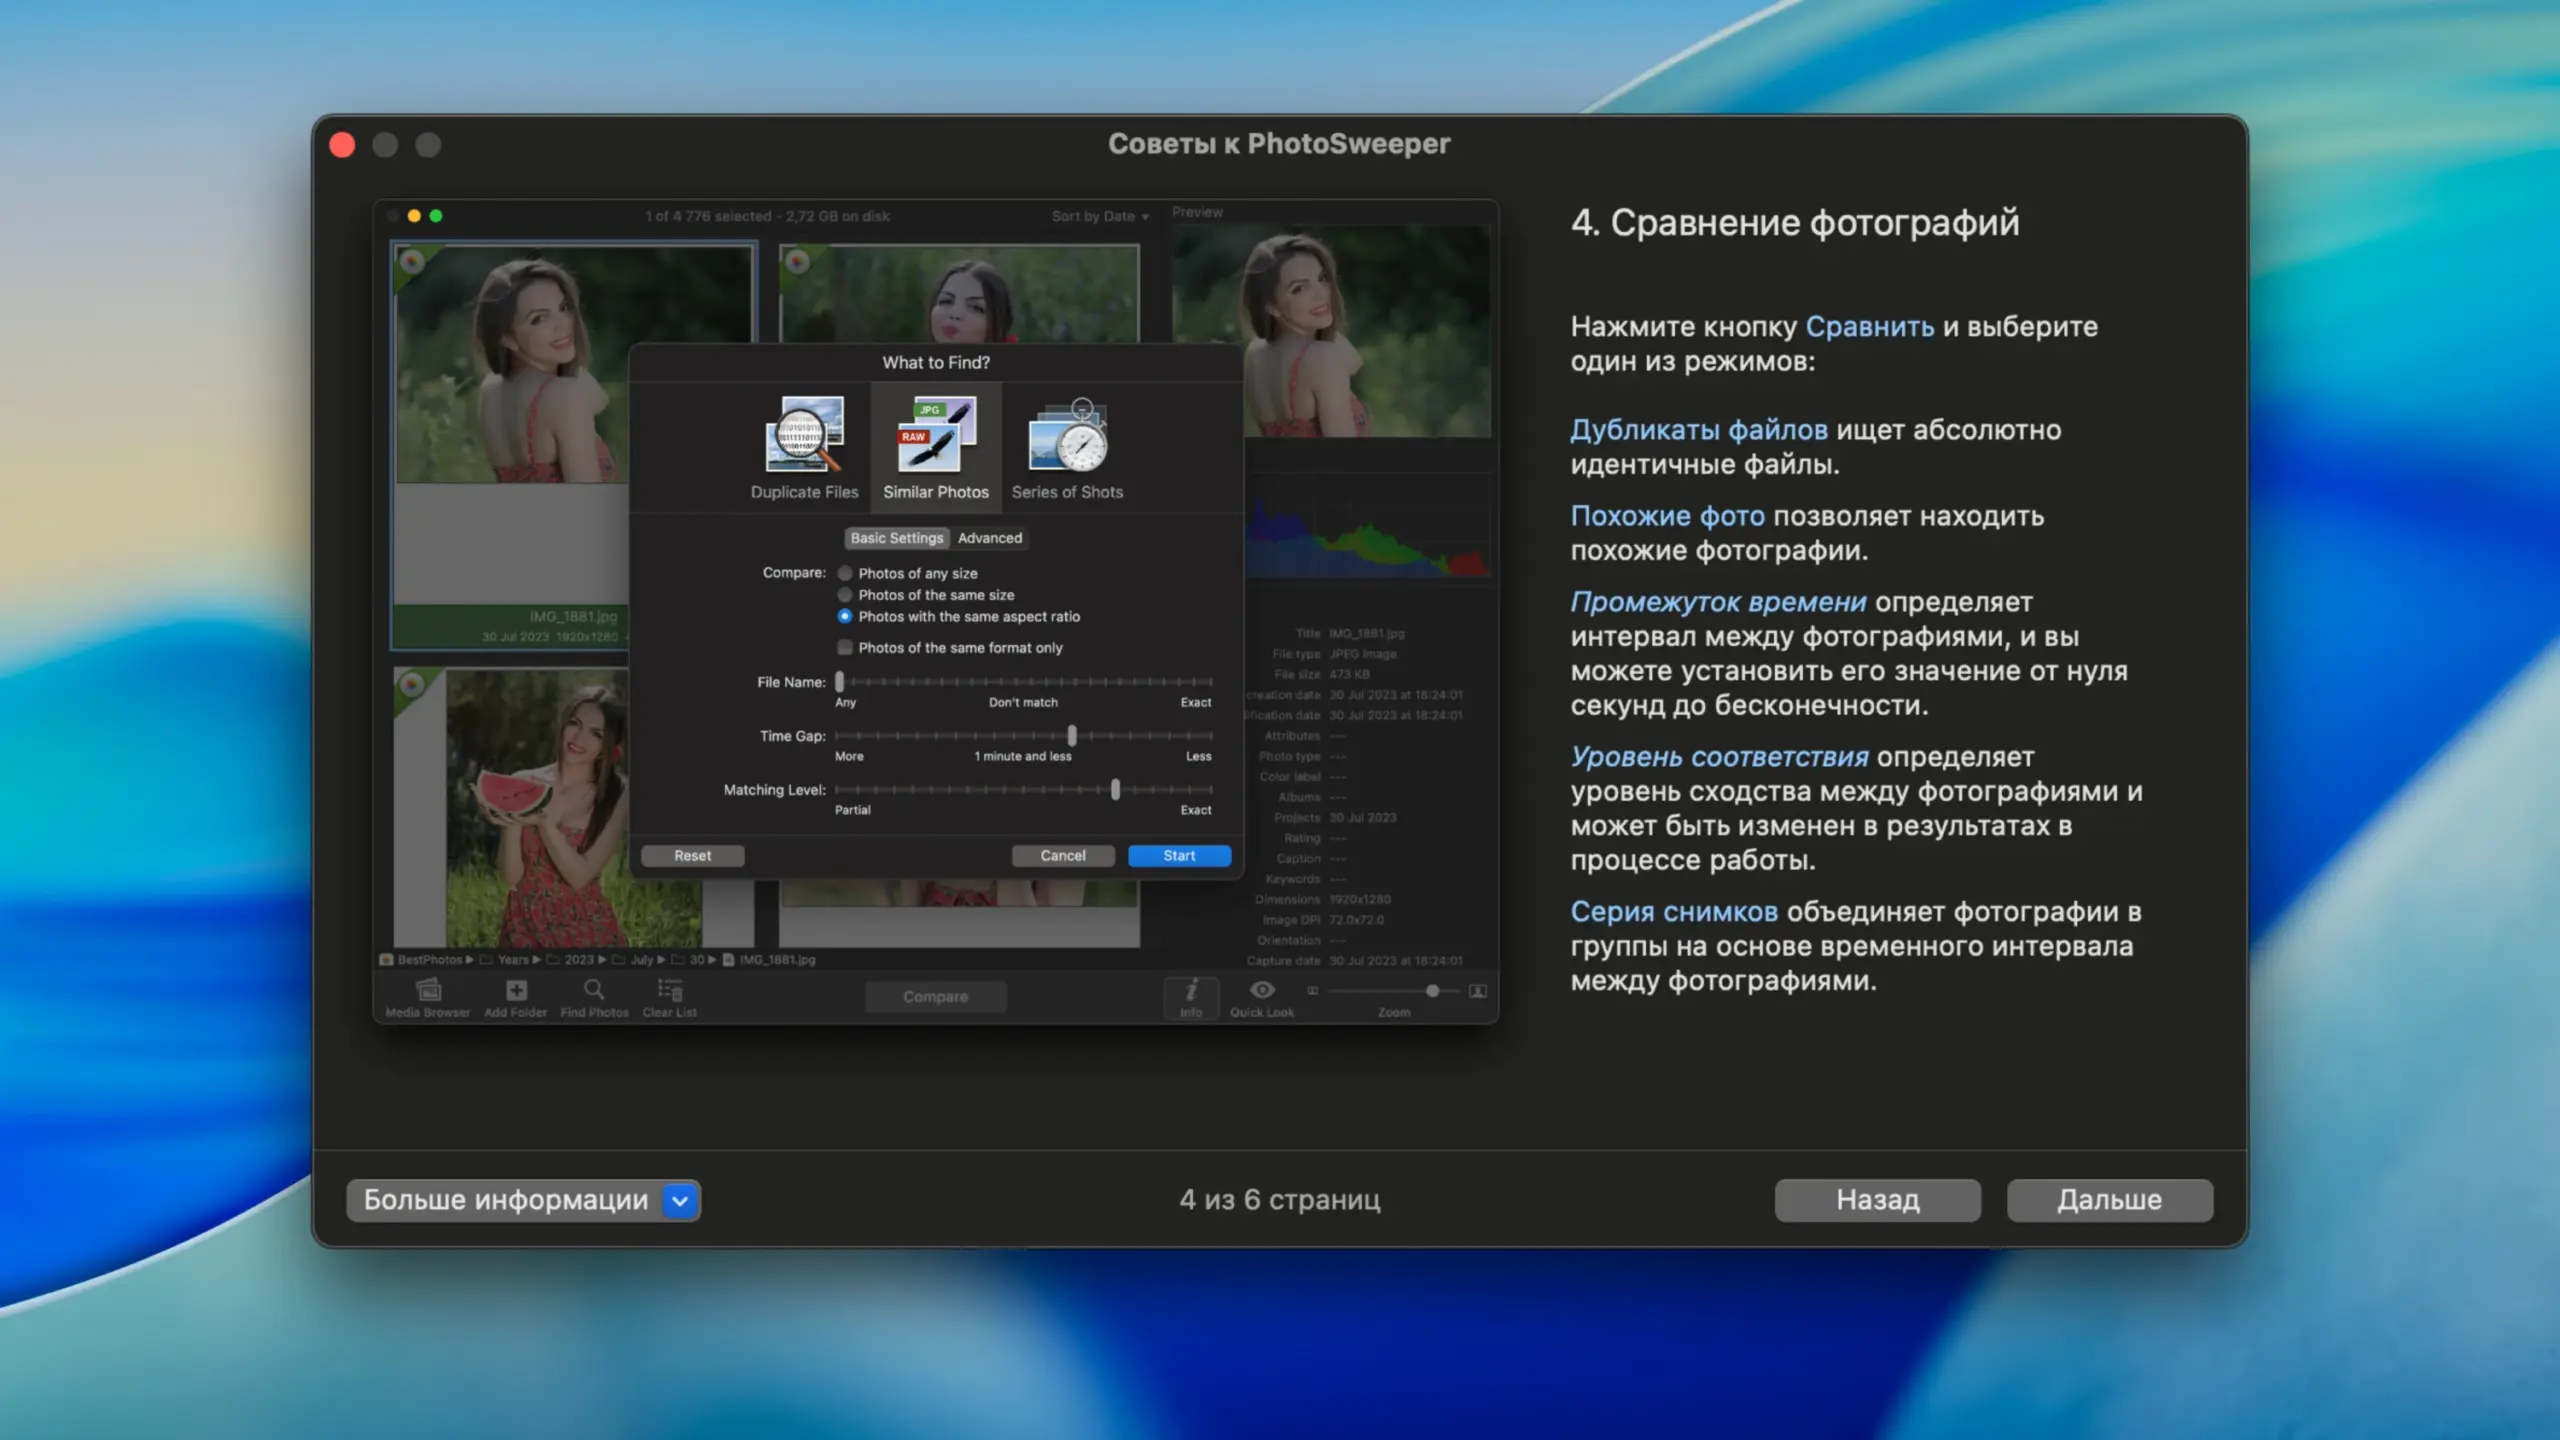Select 'Photos of the same size' option
2560x1440 pixels.
pyautogui.click(x=845, y=595)
